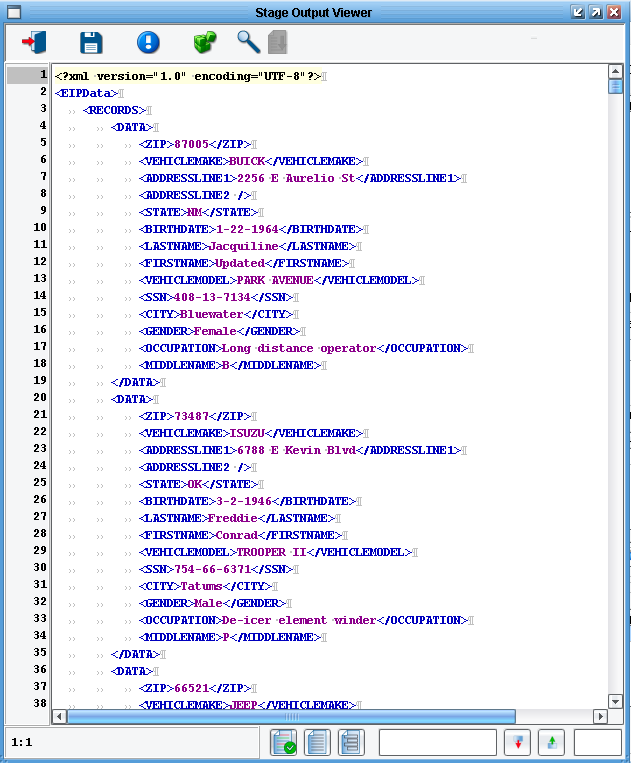Screen dimensions: 631x763
Task: Click the blue exclamation info icon
Action: coord(148,42)
